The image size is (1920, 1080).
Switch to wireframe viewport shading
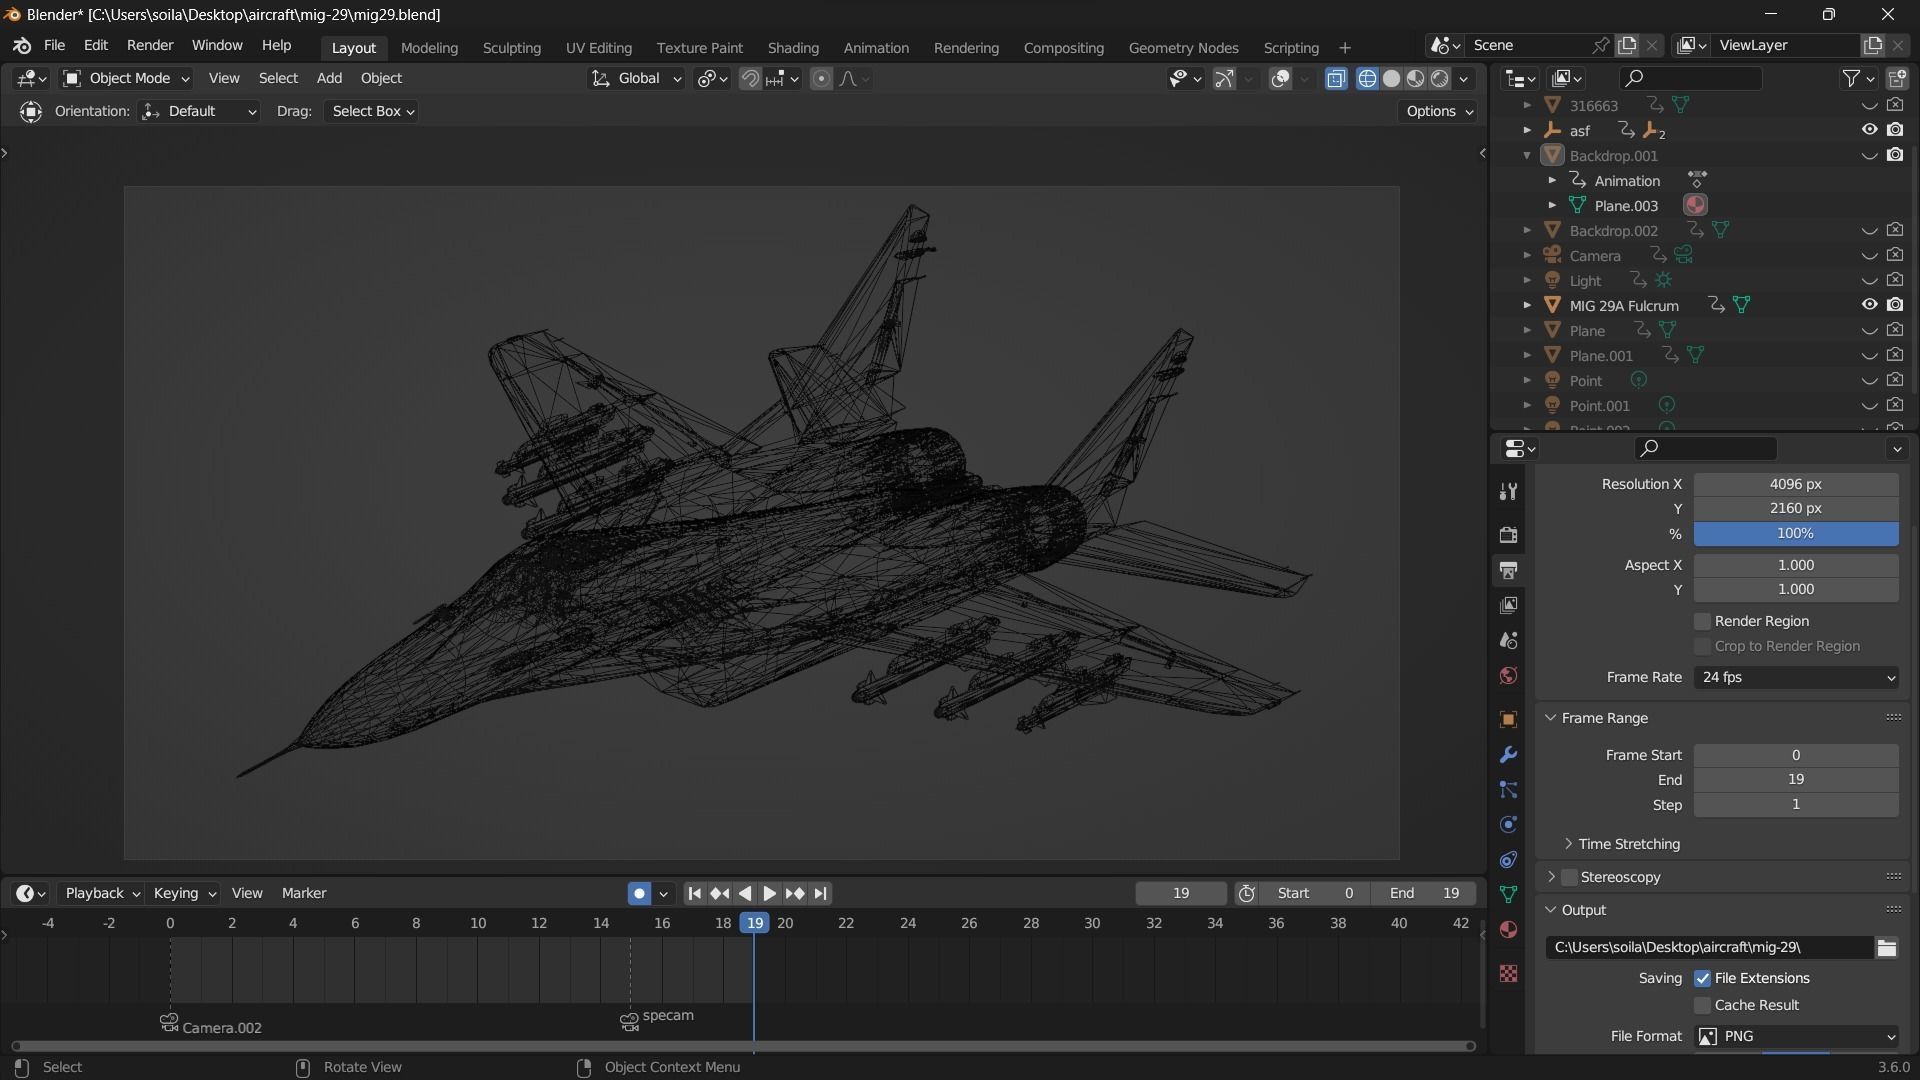[x=1367, y=78]
